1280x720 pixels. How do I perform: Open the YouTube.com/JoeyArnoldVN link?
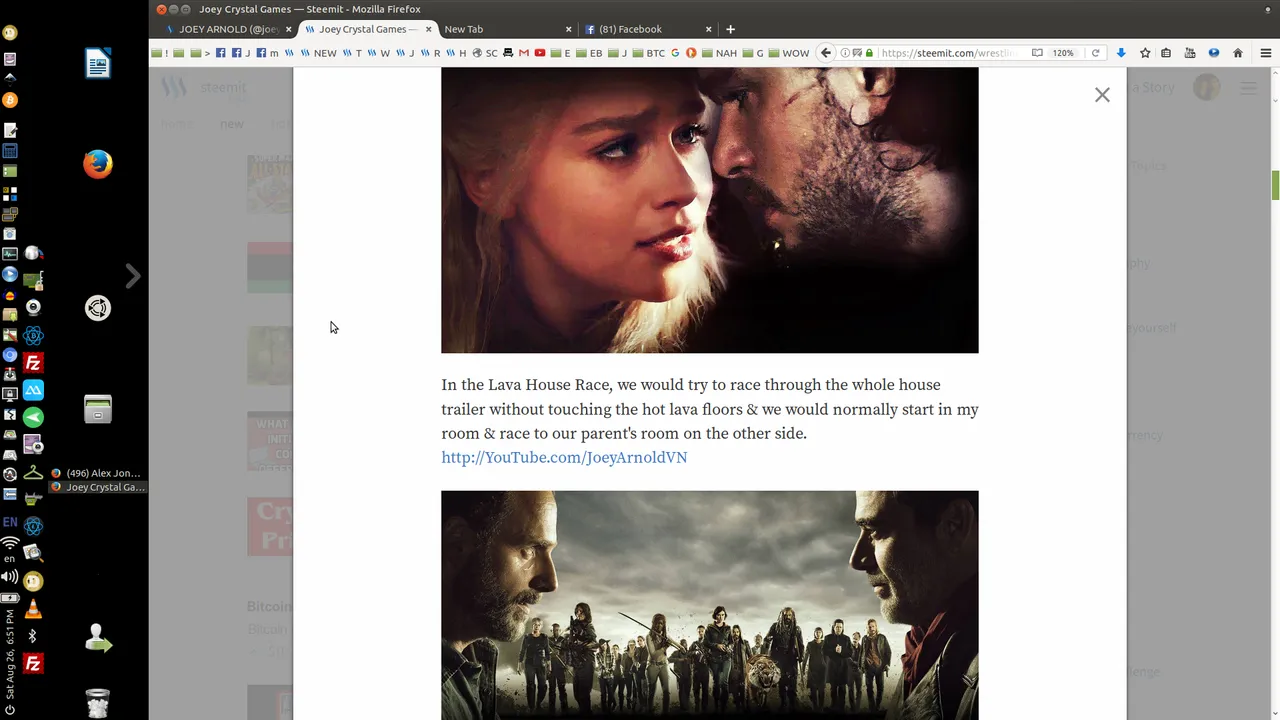coord(564,457)
